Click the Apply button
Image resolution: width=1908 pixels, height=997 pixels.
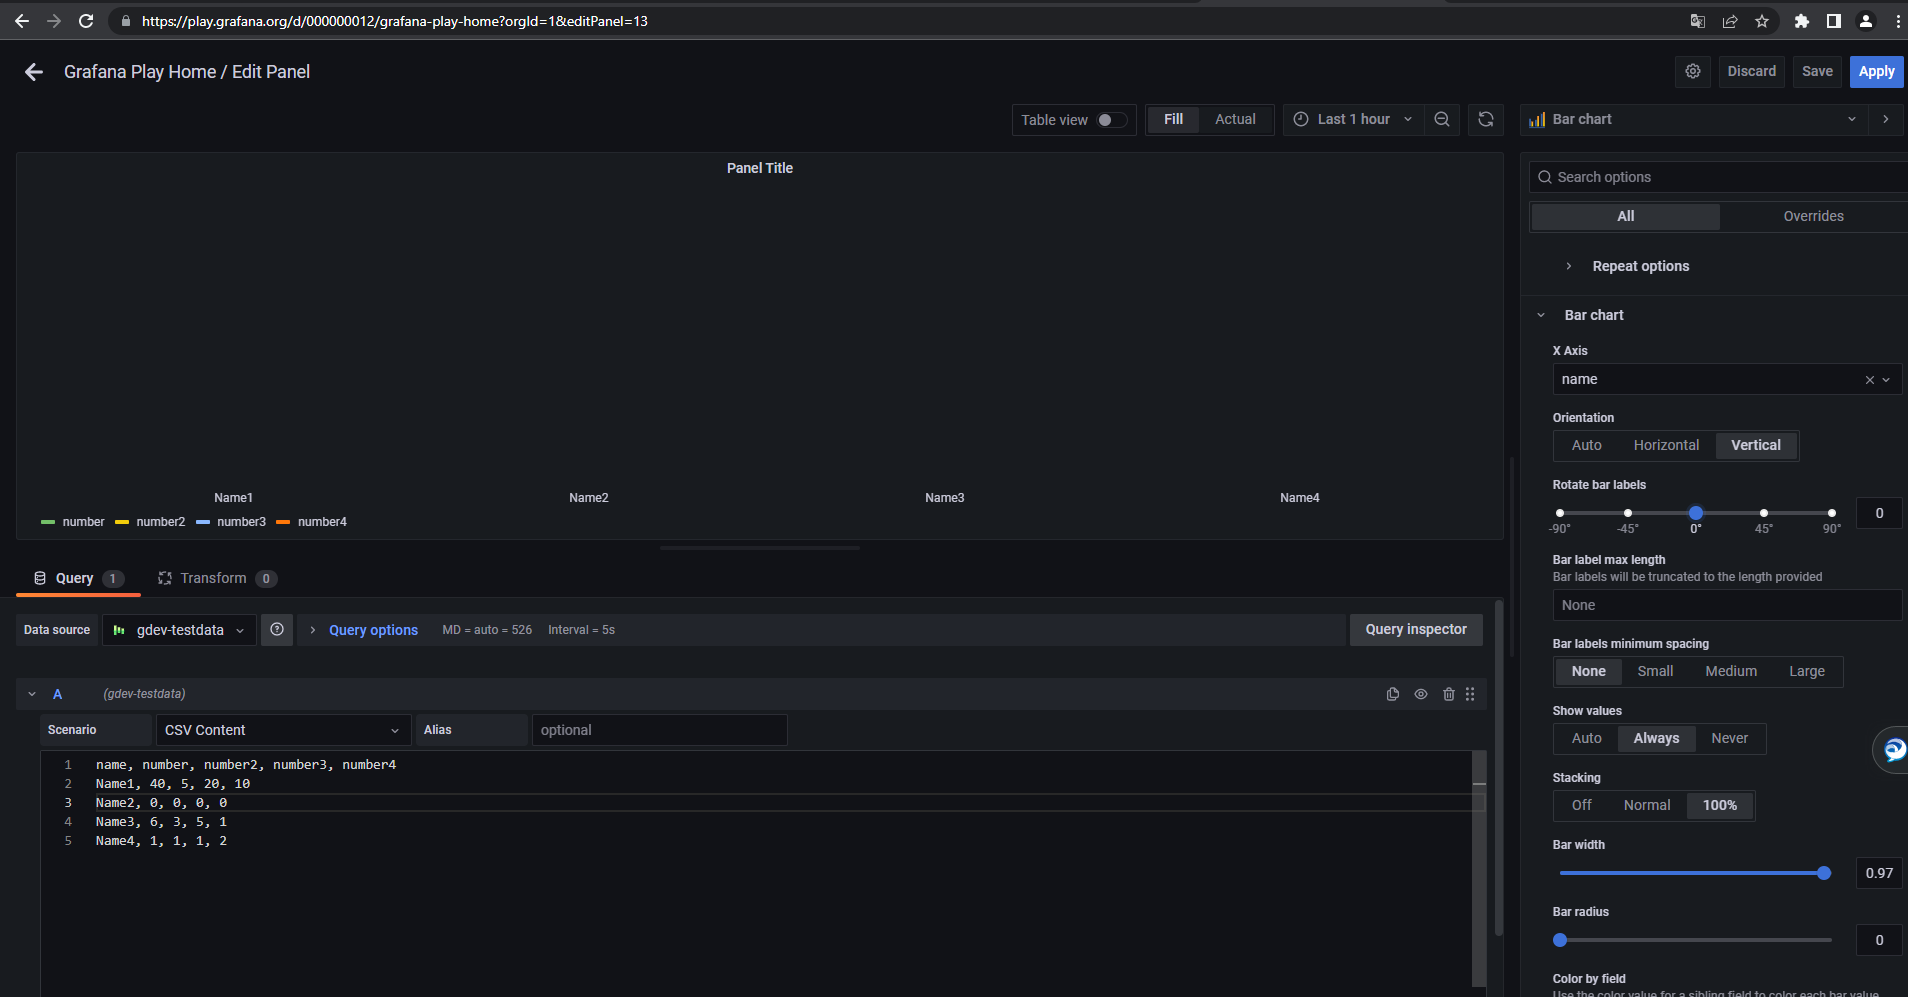[x=1876, y=71]
